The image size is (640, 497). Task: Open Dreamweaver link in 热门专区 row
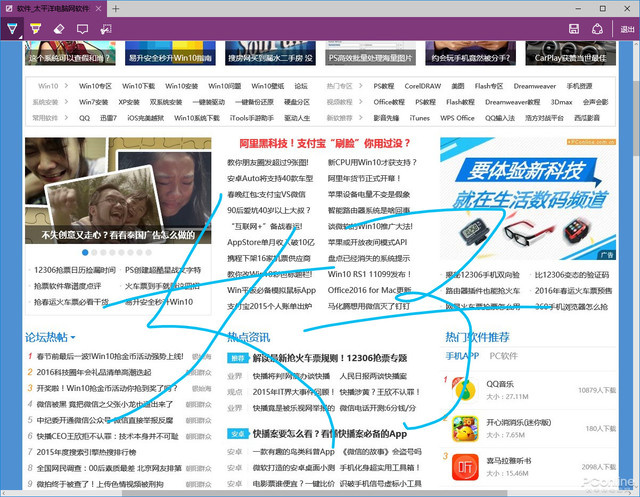535,86
